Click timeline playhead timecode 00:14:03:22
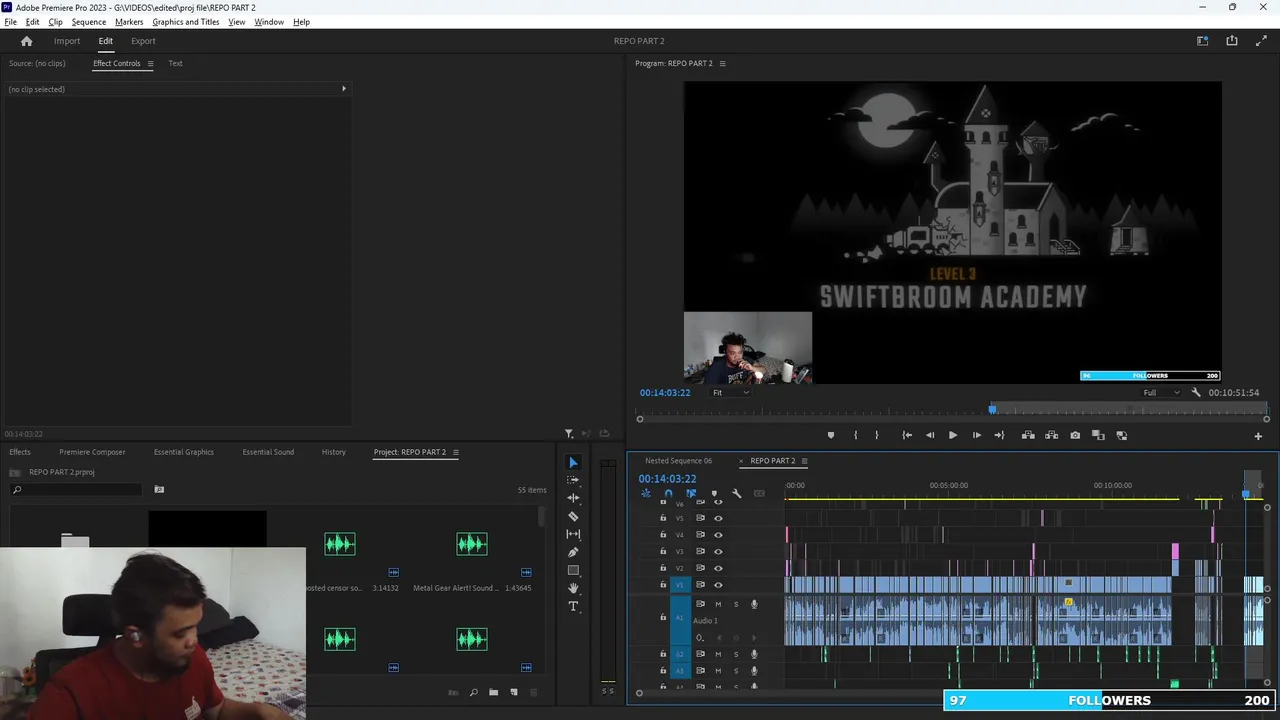The image size is (1280, 720). tap(667, 479)
